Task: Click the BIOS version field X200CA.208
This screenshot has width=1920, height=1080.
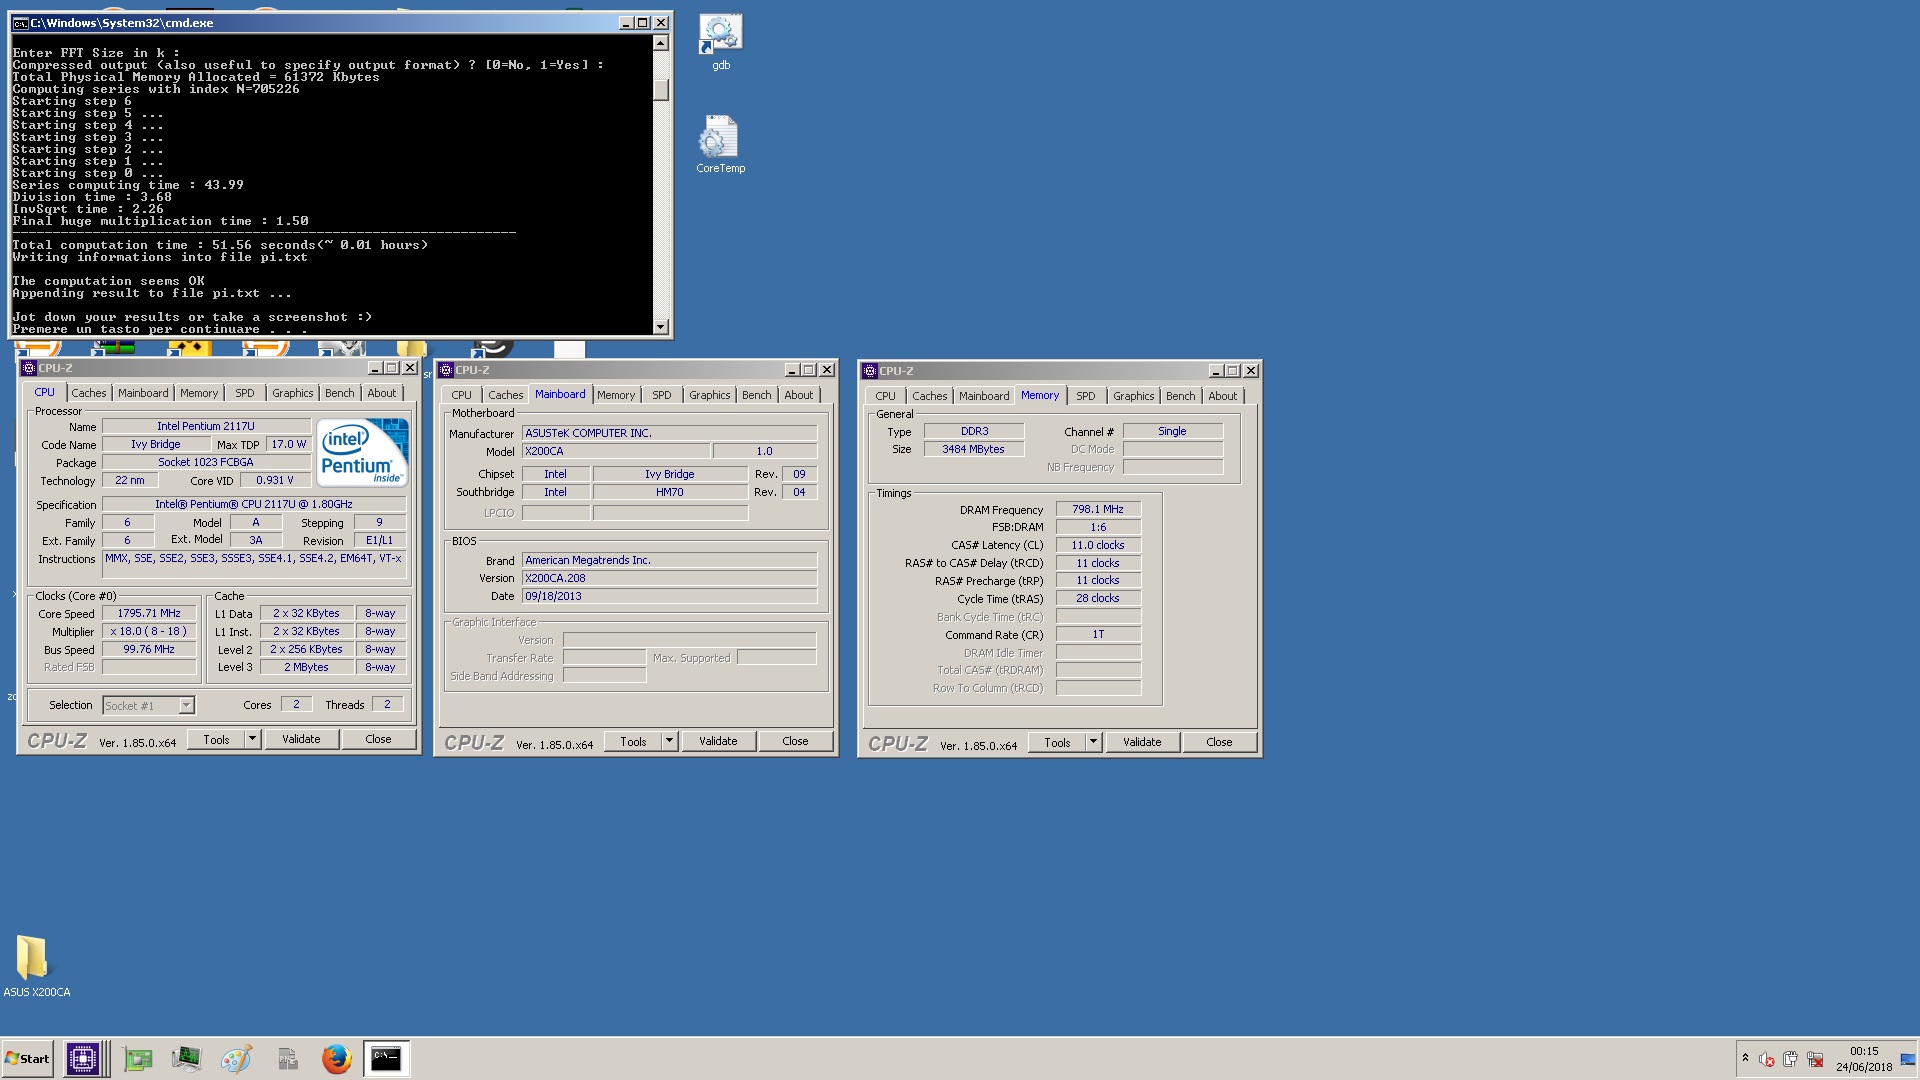Action: point(669,578)
